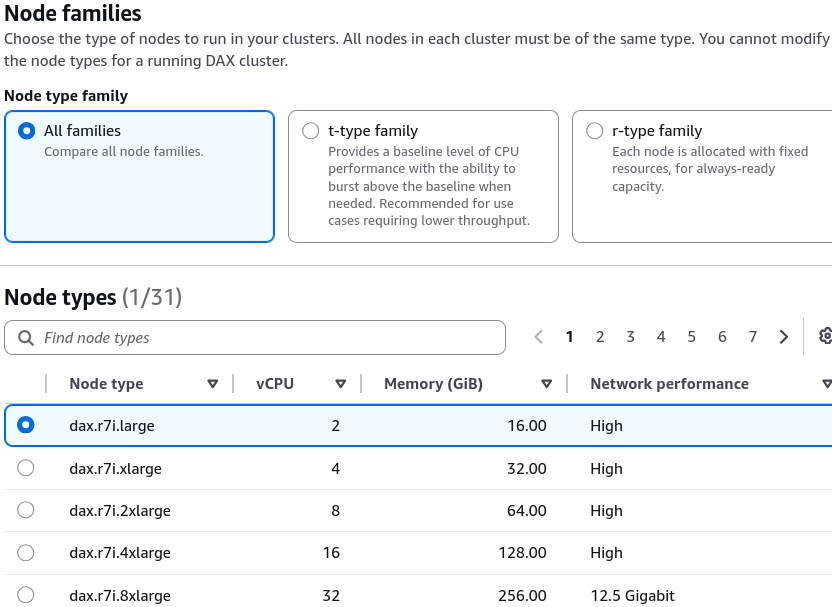Click the Node type column header
Viewport: 832px width, 607px height.
click(106, 384)
